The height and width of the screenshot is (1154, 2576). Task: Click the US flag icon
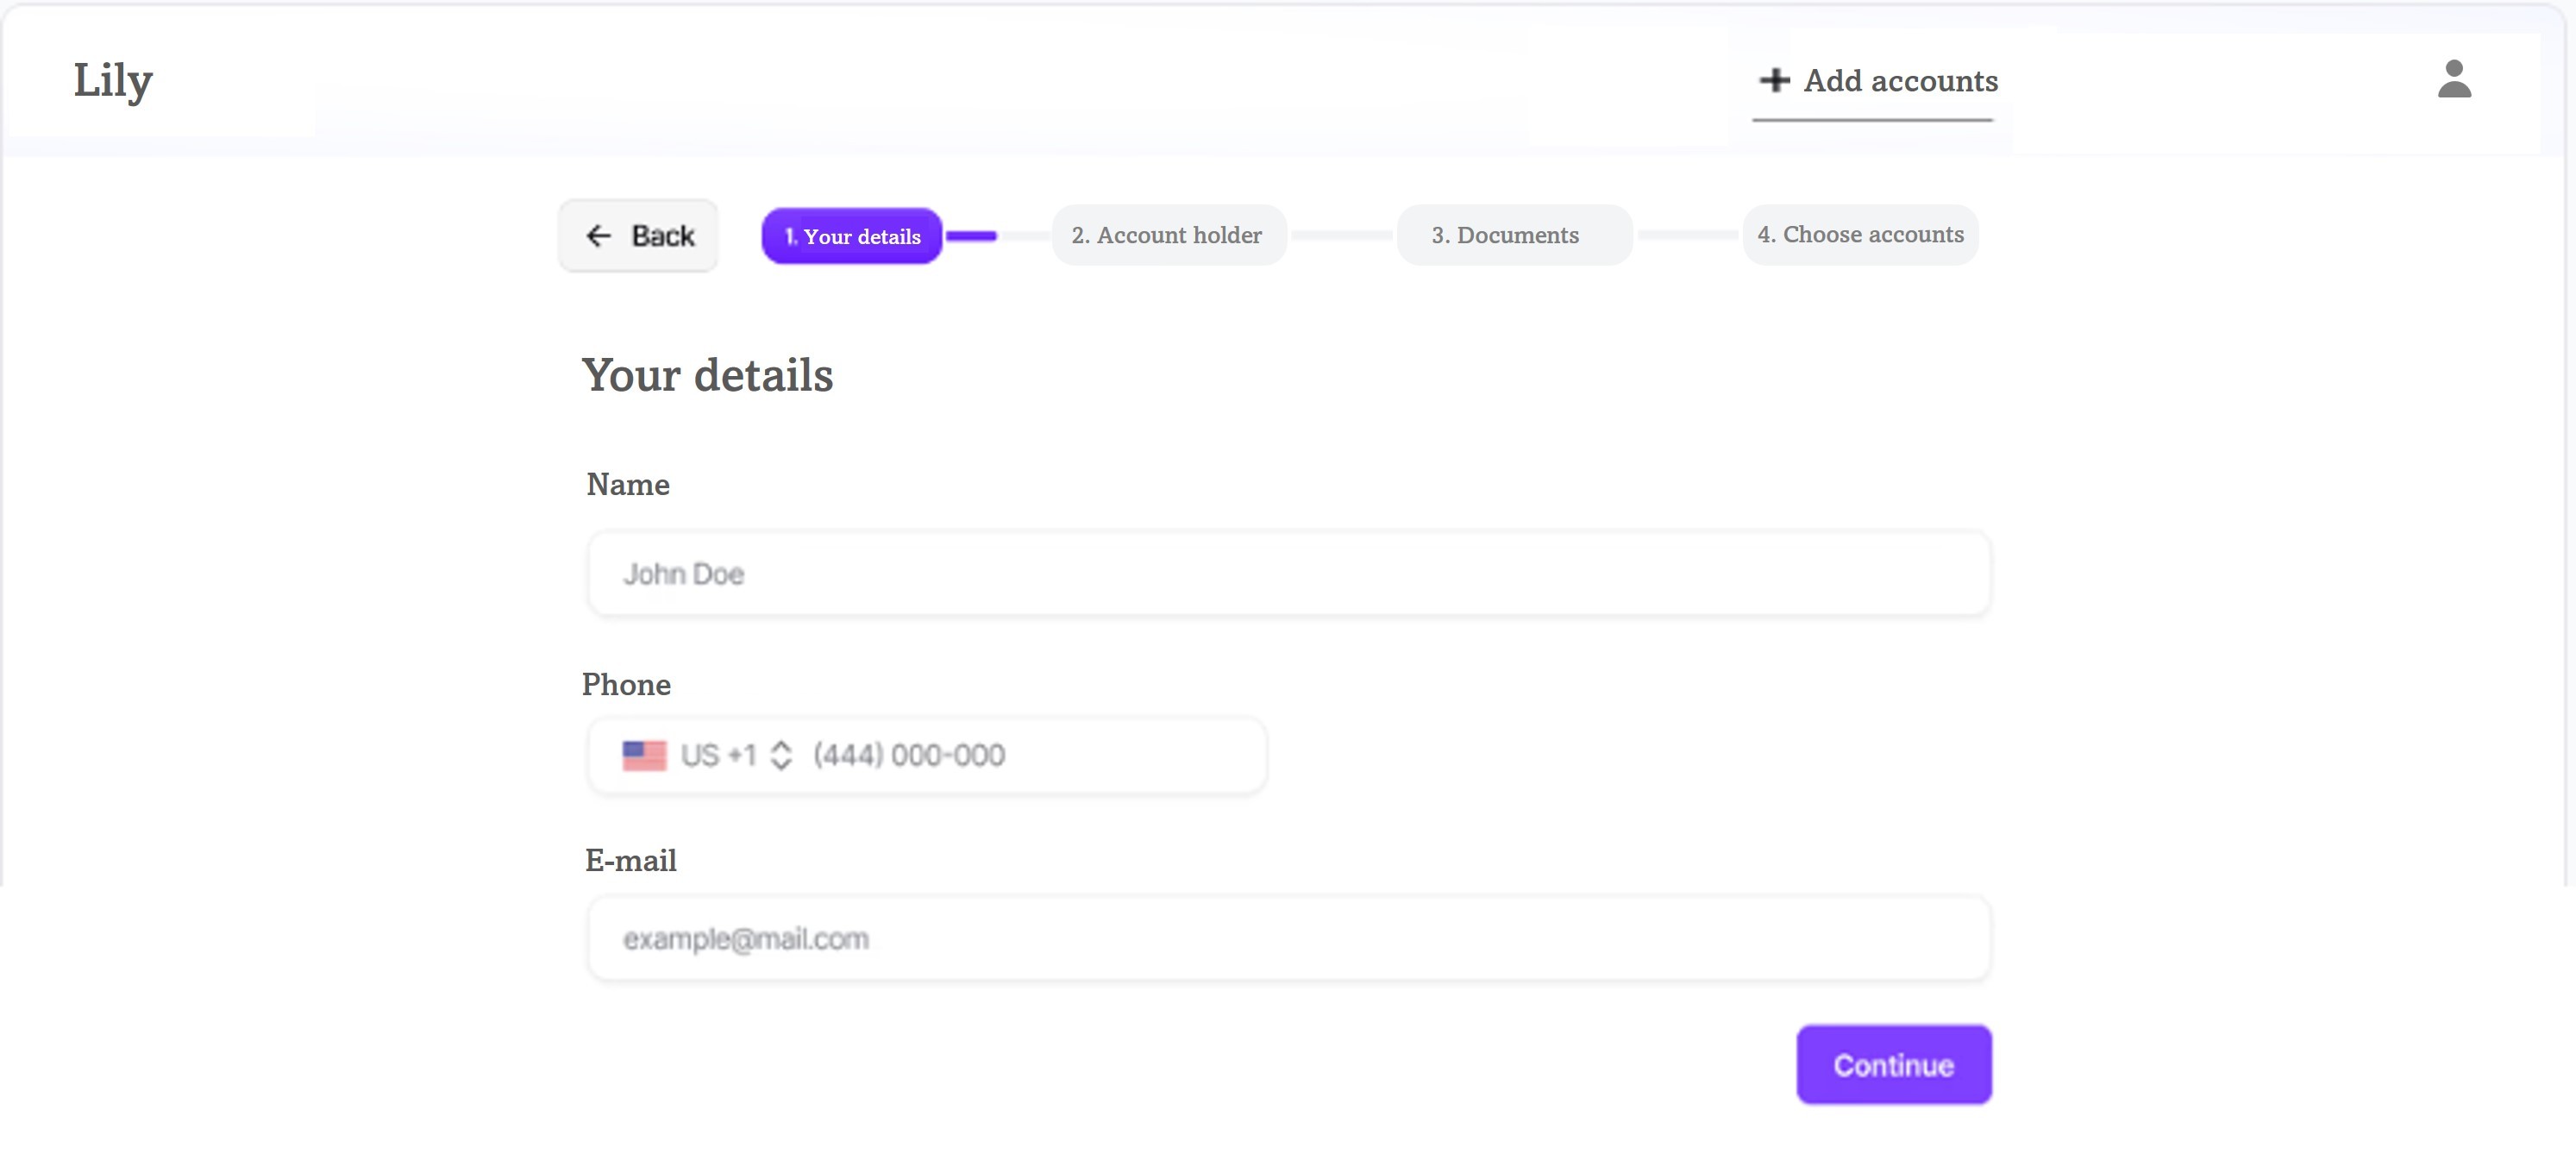(644, 755)
